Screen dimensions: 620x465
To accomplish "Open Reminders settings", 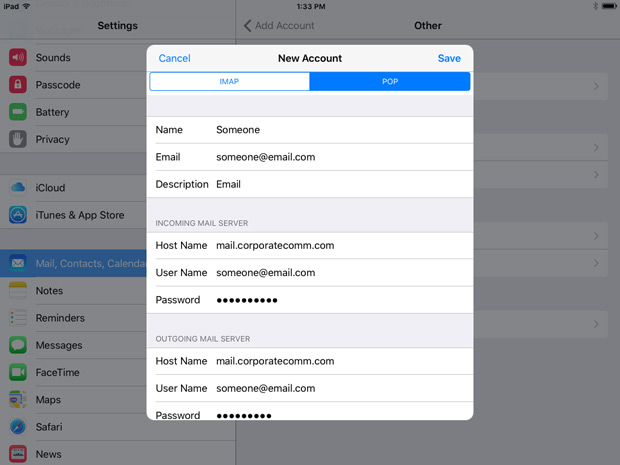I will coord(73,318).
